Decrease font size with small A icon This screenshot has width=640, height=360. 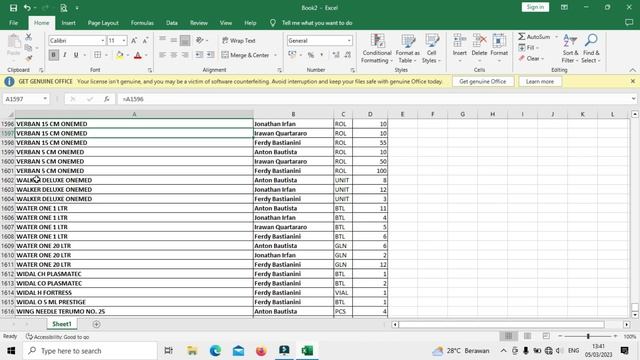[x=145, y=40]
